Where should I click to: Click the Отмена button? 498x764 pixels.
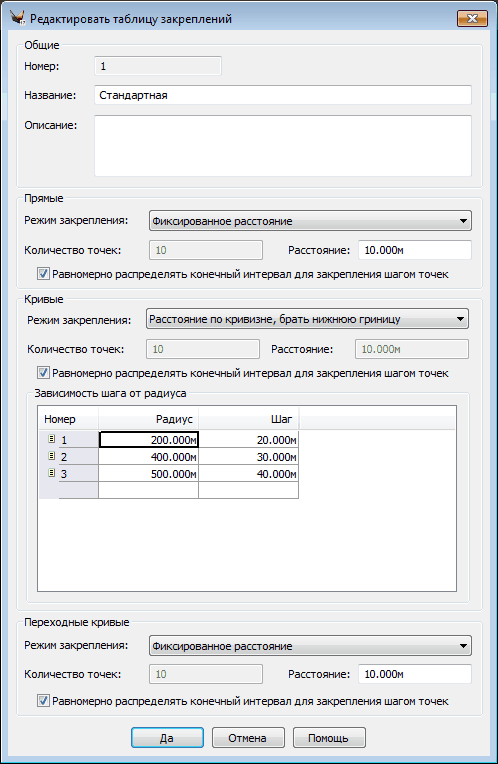pyautogui.click(x=248, y=738)
